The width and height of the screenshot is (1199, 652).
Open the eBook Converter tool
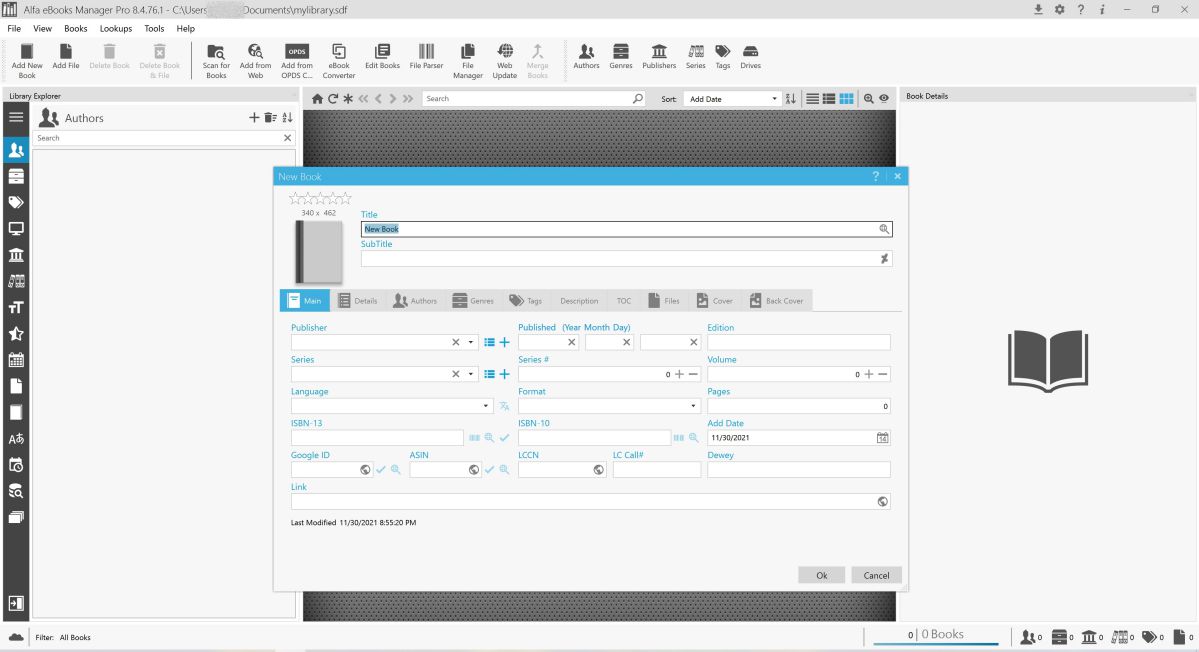tap(339, 51)
